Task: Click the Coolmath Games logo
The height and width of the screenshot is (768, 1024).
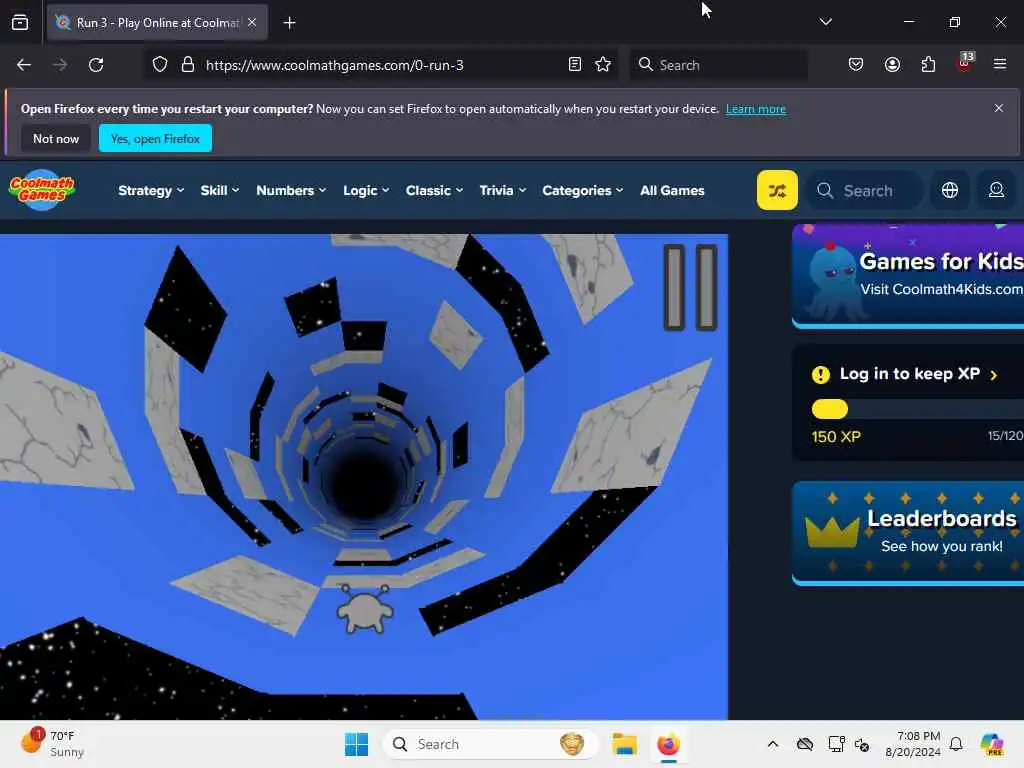Action: click(42, 190)
